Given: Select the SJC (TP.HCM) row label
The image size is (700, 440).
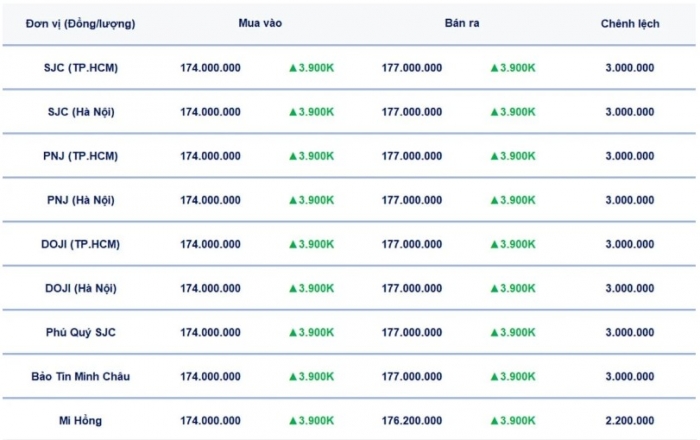Looking at the screenshot, I should (81, 68).
